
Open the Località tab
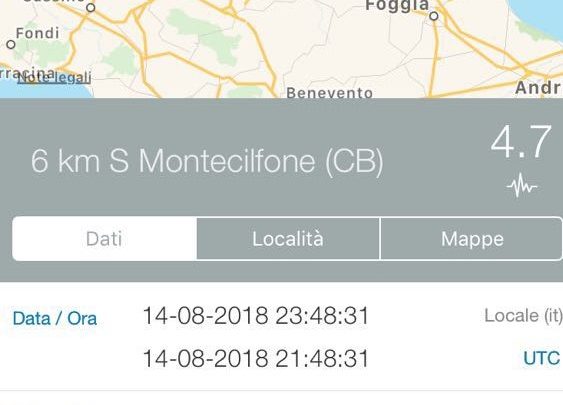(x=288, y=238)
